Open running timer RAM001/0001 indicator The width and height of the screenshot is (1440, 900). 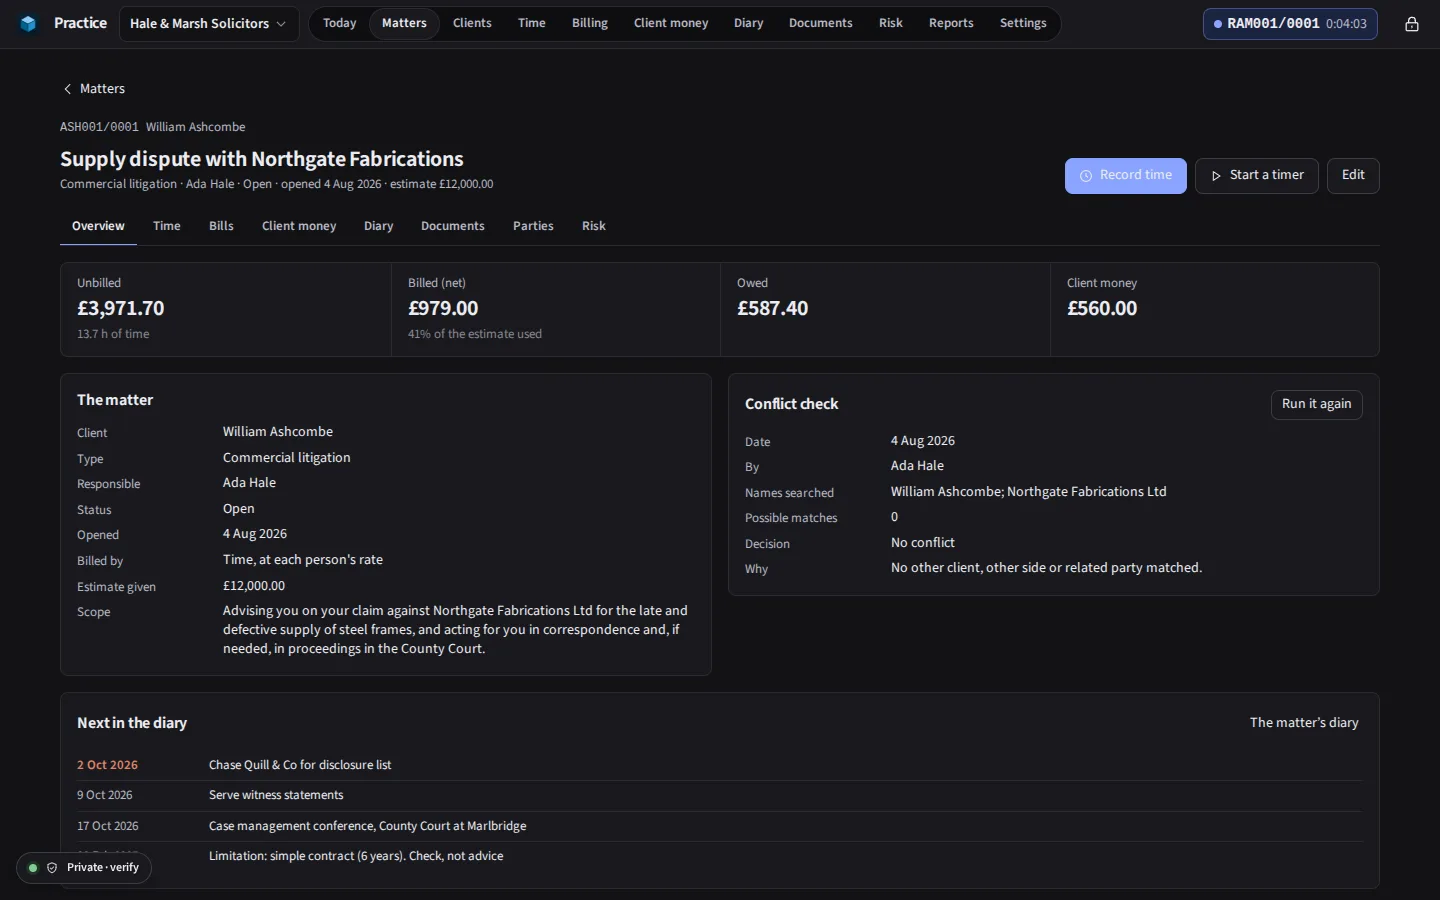(x=1290, y=24)
